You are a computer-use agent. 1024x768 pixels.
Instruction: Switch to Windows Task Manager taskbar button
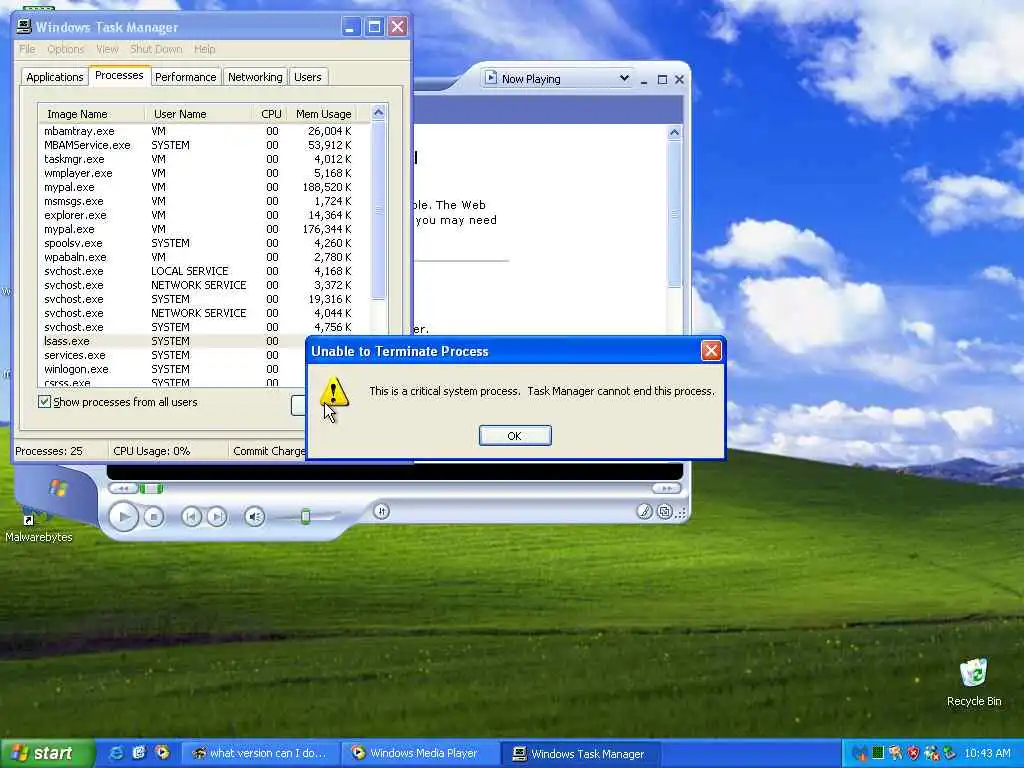(581, 754)
